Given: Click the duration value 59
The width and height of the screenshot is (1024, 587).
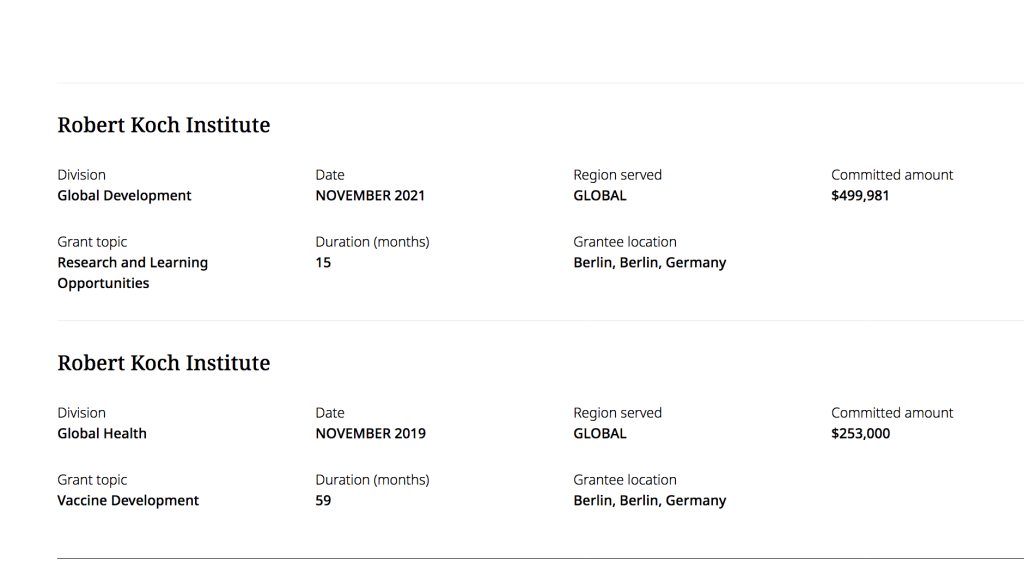Looking at the screenshot, I should pos(323,501).
